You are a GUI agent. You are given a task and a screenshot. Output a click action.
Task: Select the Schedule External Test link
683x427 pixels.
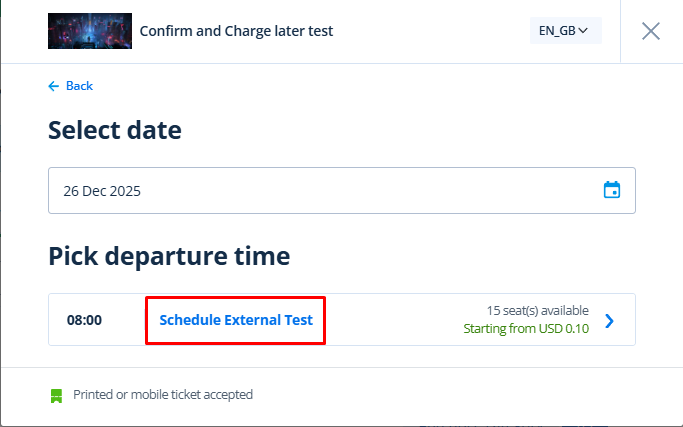tap(236, 321)
